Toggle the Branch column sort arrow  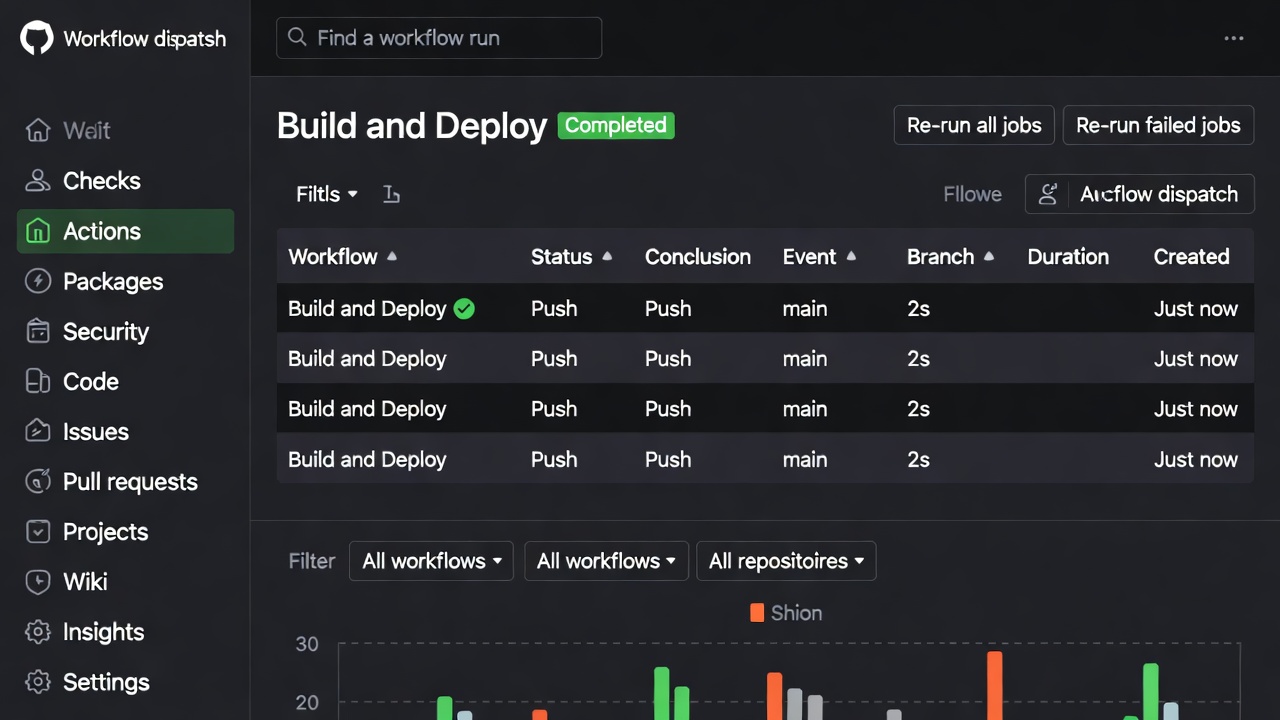pyautogui.click(x=989, y=256)
